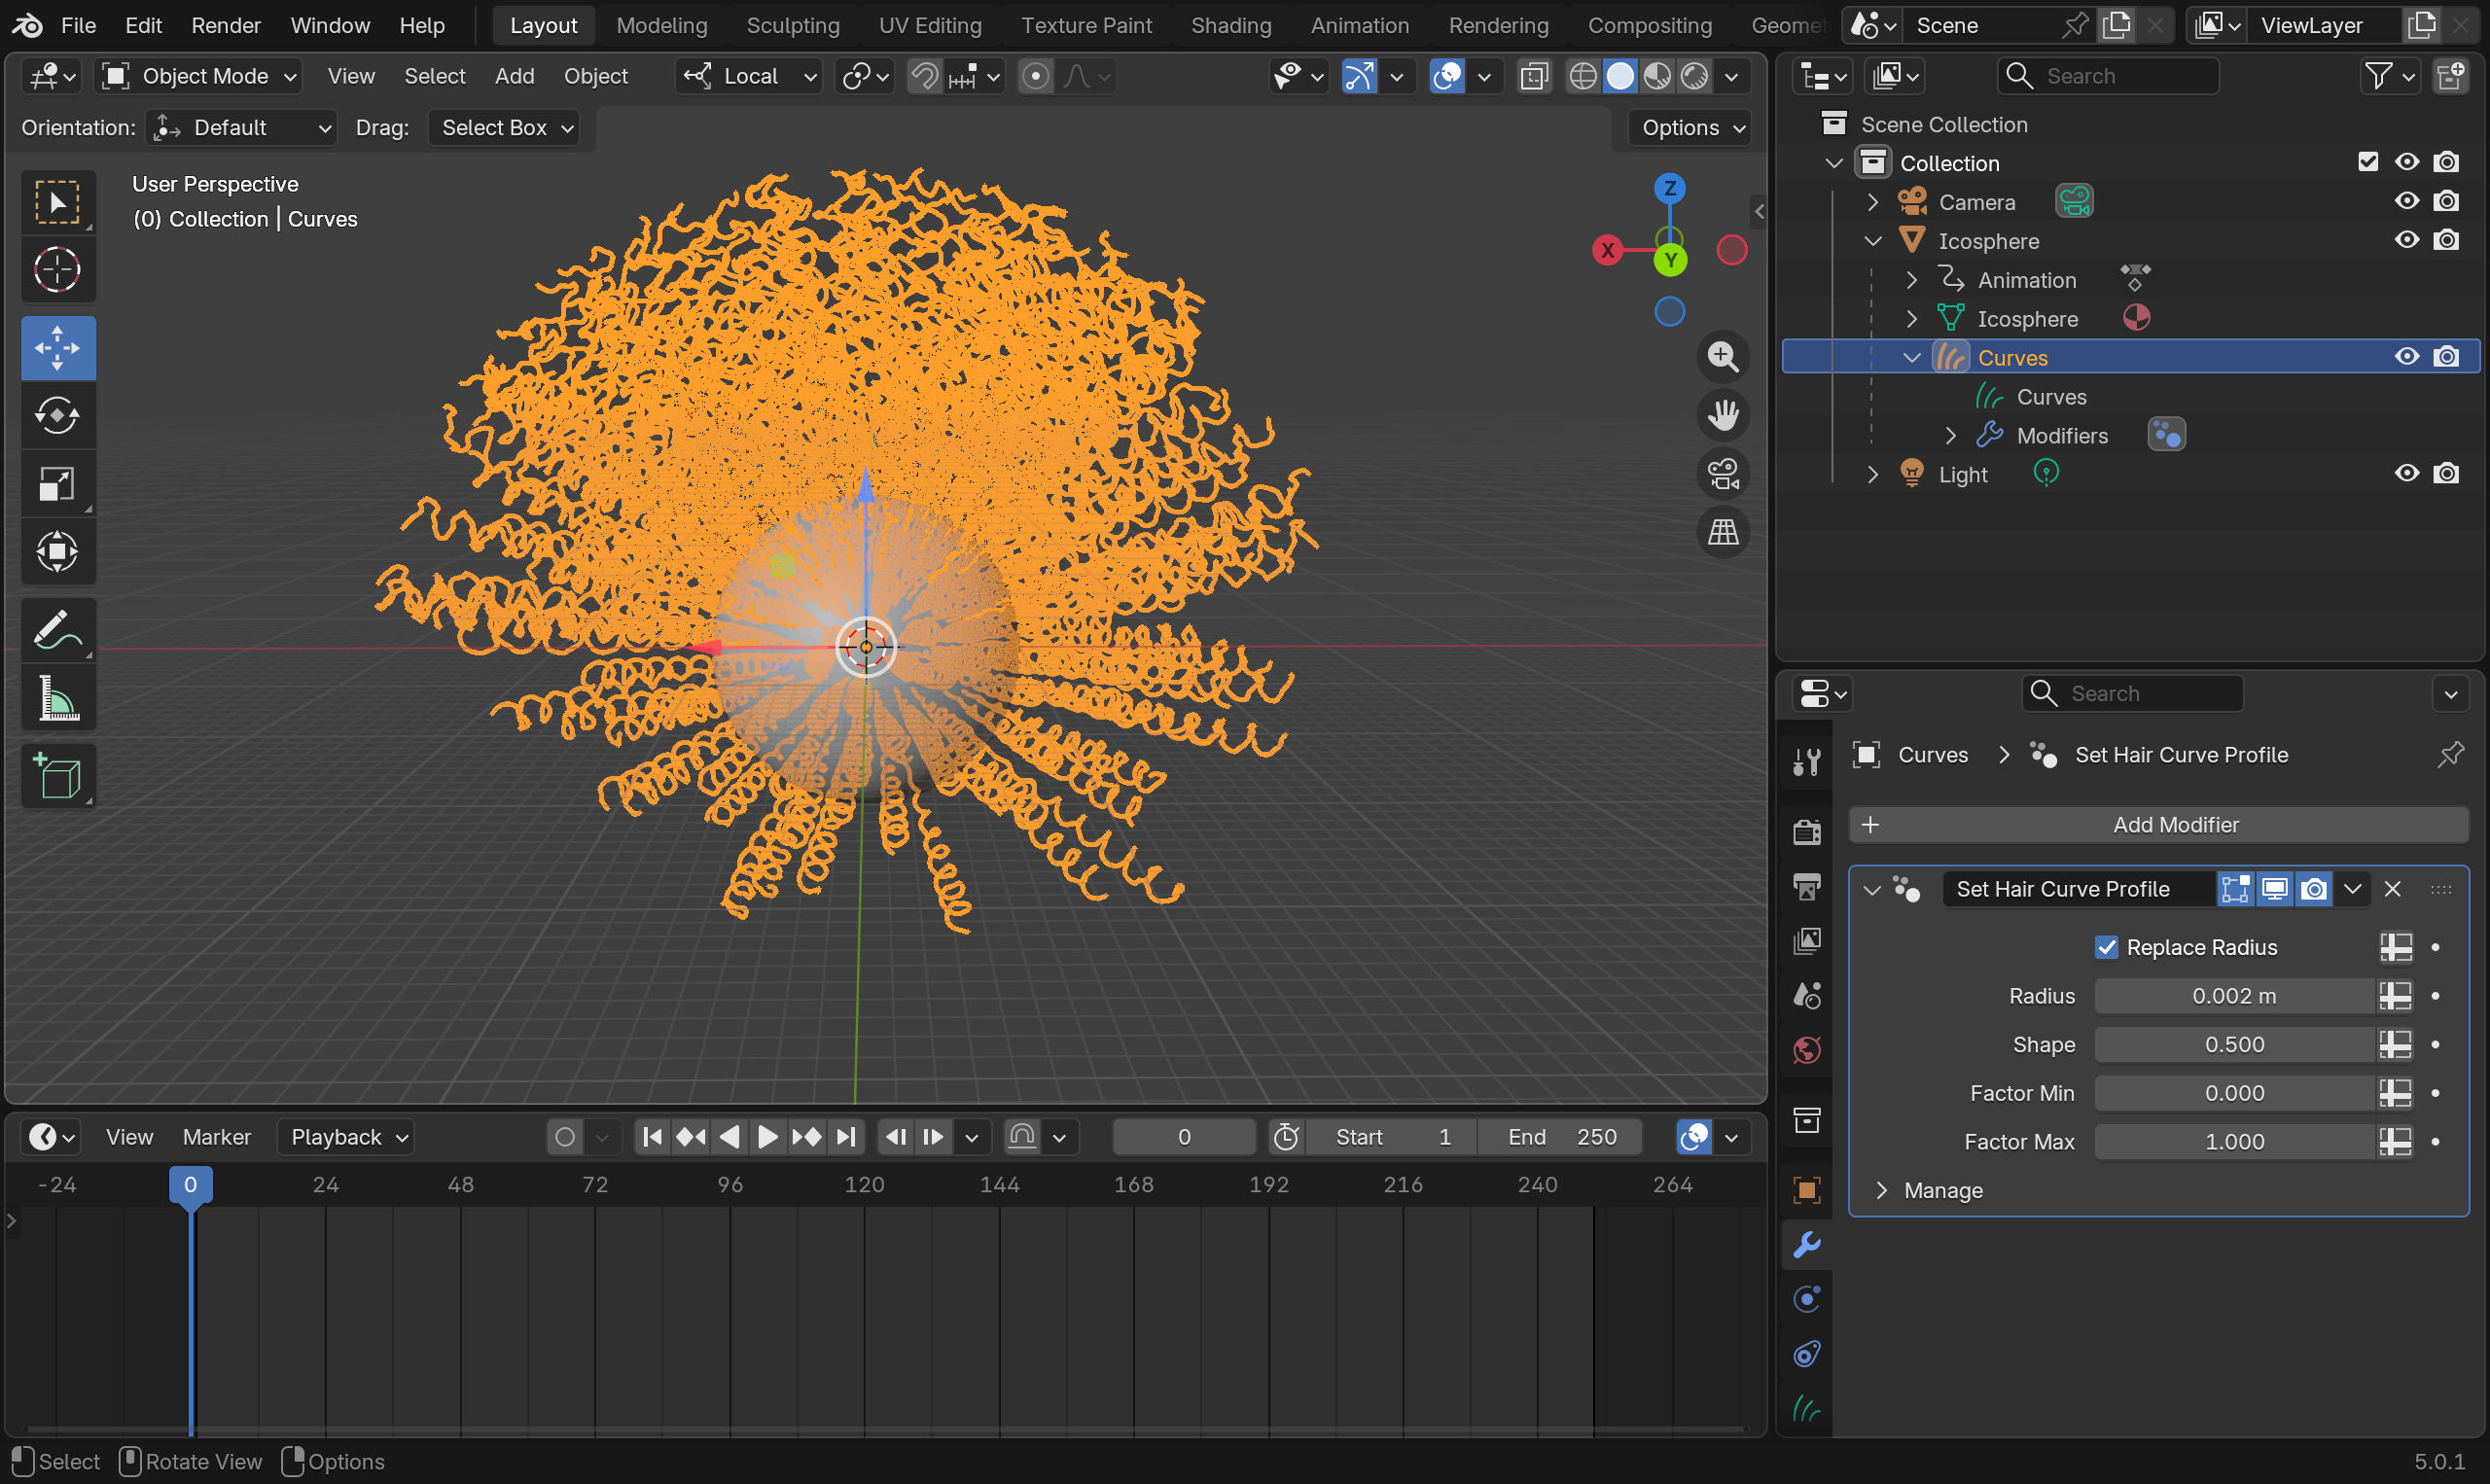Choose the 3D Cursor tool
Viewport: 2490px width, 1484px height.
57,270
